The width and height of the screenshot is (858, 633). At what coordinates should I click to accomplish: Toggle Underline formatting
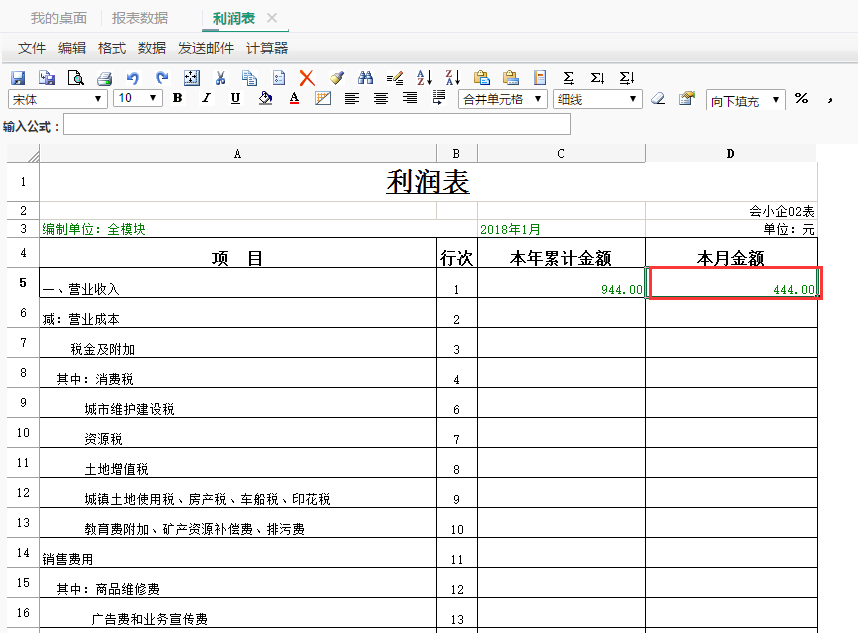(235, 98)
